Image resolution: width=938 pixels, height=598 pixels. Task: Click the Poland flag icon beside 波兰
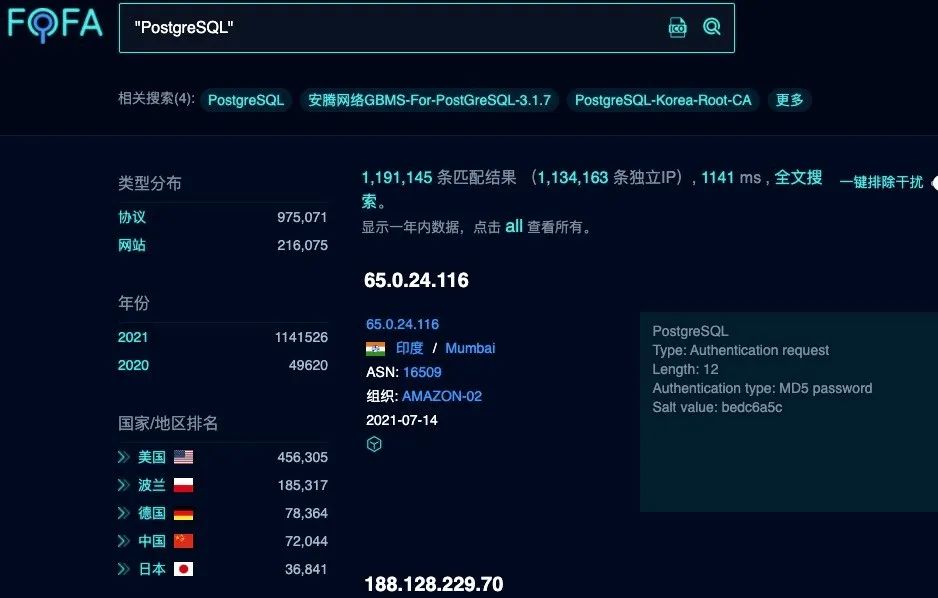[182, 485]
